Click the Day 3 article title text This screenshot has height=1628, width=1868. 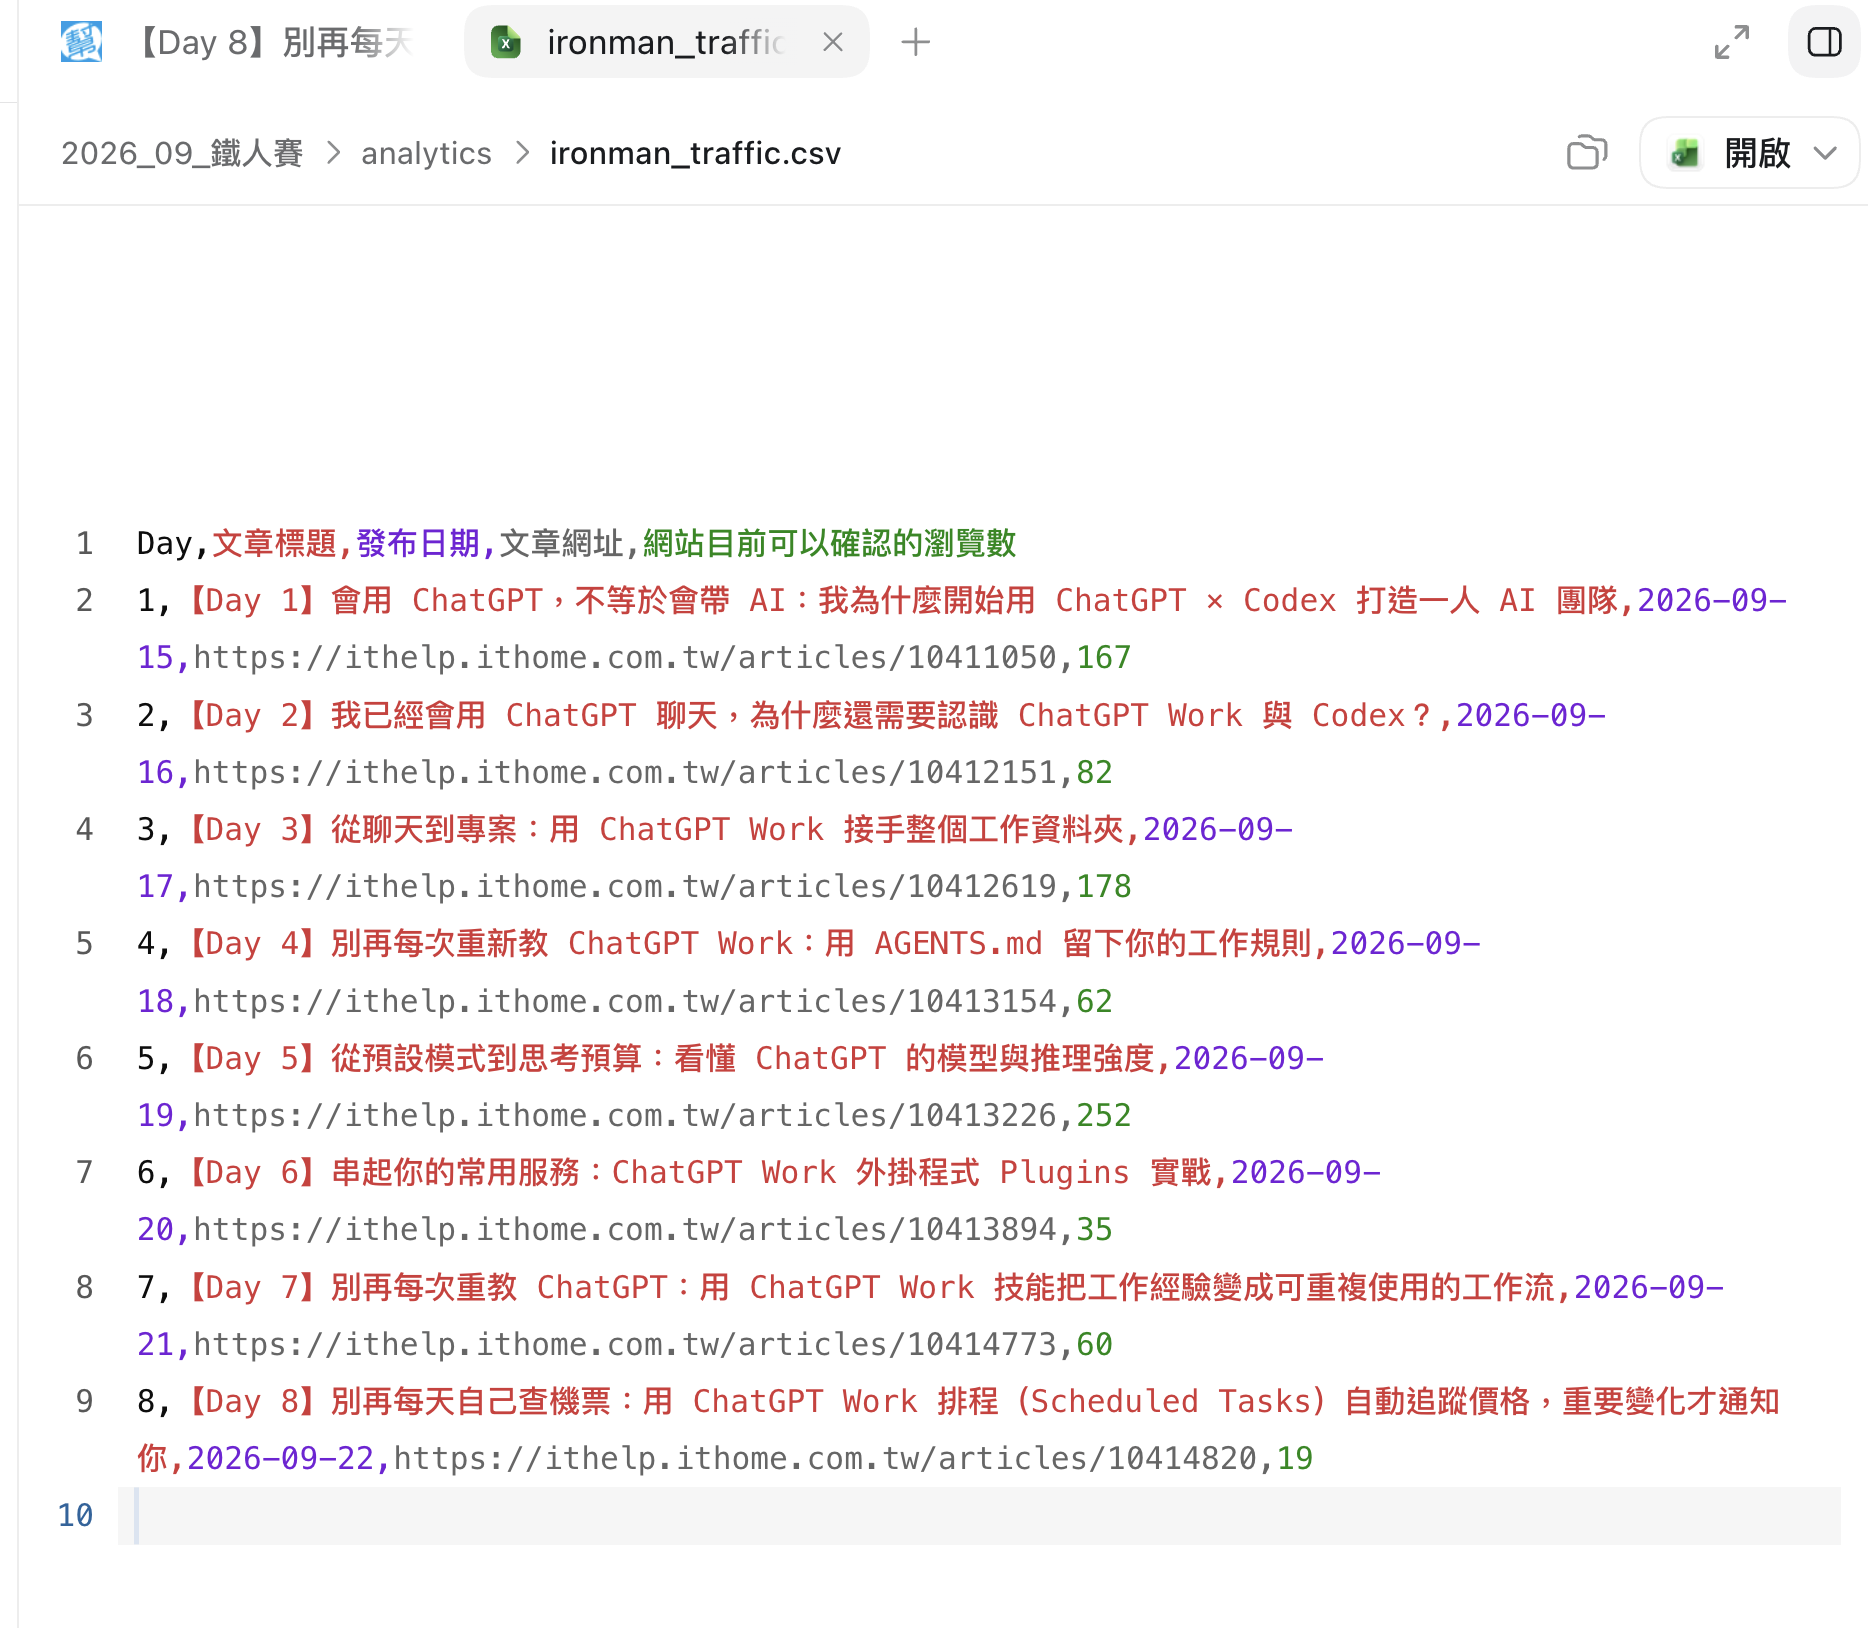(x=655, y=829)
